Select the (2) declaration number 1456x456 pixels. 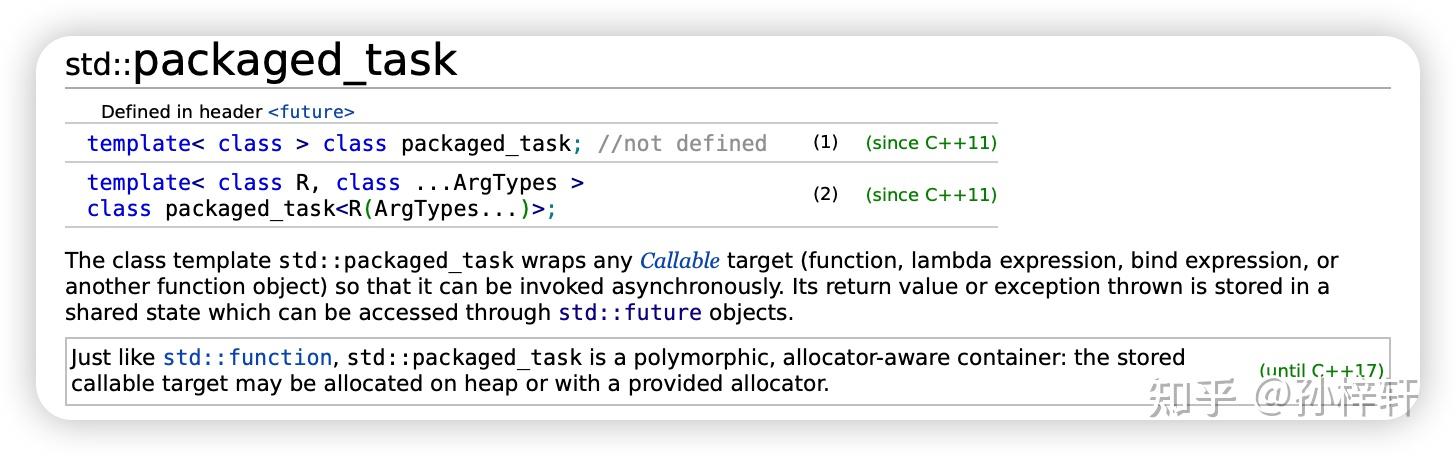click(x=825, y=194)
